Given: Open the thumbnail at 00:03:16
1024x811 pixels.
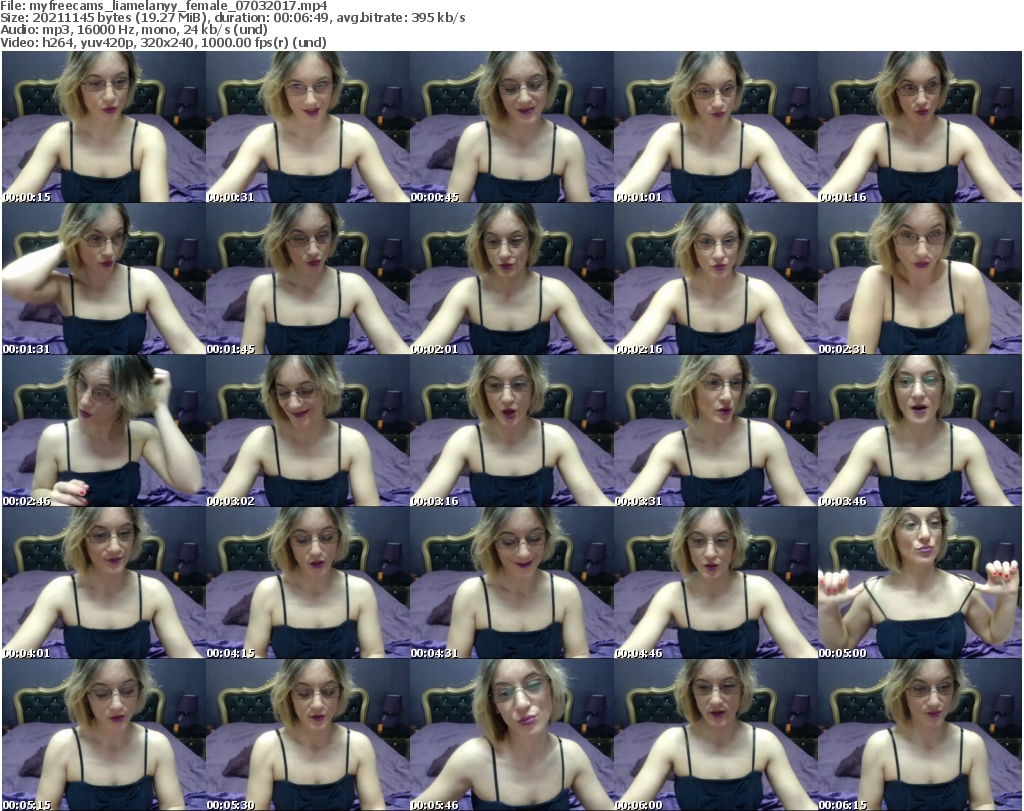Looking at the screenshot, I should 511,431.
